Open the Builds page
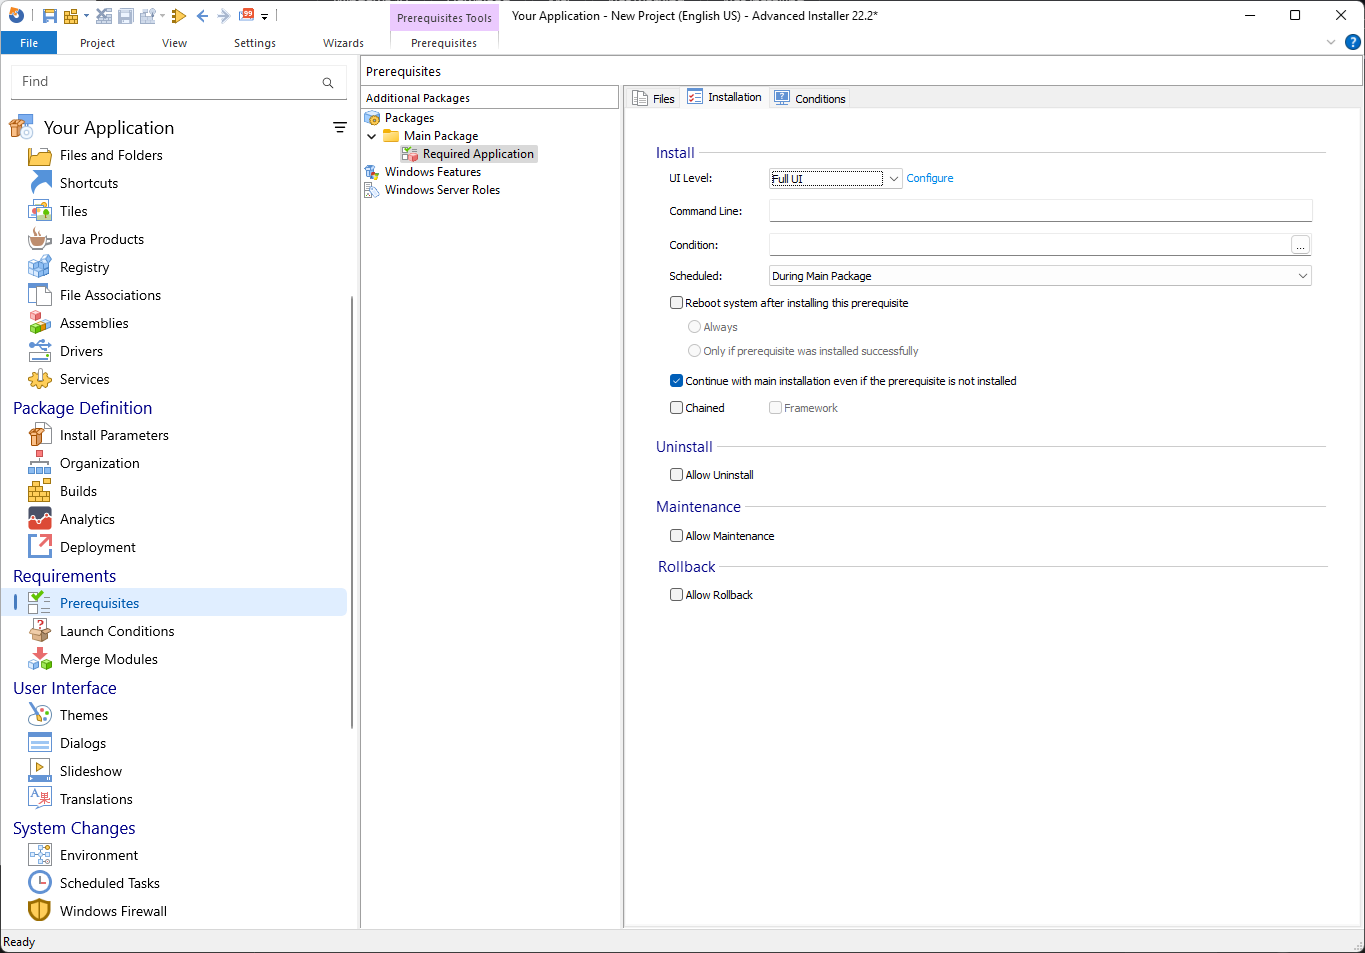The image size is (1365, 953). click(x=78, y=491)
